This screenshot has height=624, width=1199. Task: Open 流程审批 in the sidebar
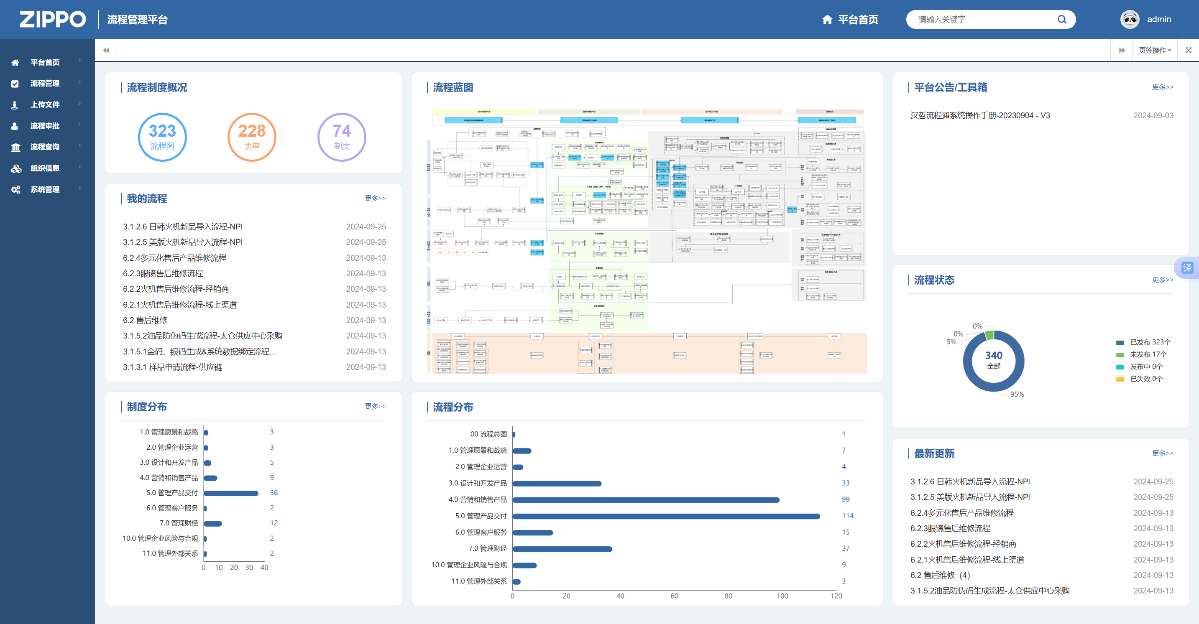click(45, 126)
